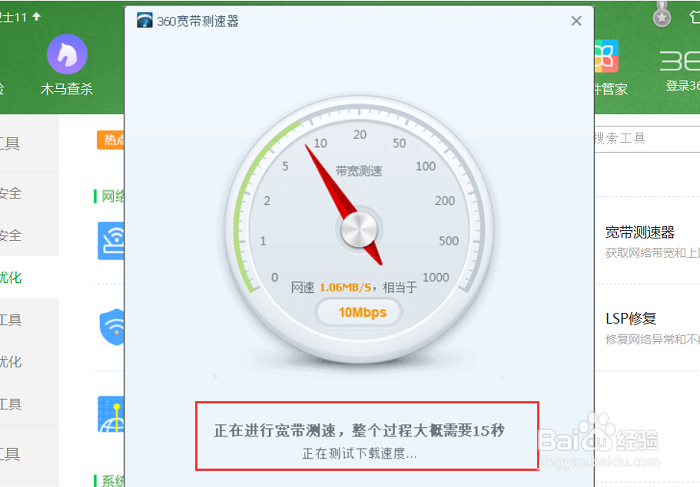Open 宽带测速器 tool entry on right
Viewport: 700px width, 487px height.
(639, 232)
